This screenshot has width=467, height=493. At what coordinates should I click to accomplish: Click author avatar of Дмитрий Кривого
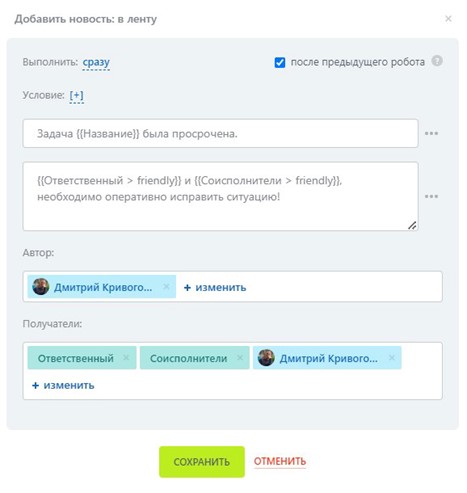click(x=41, y=286)
